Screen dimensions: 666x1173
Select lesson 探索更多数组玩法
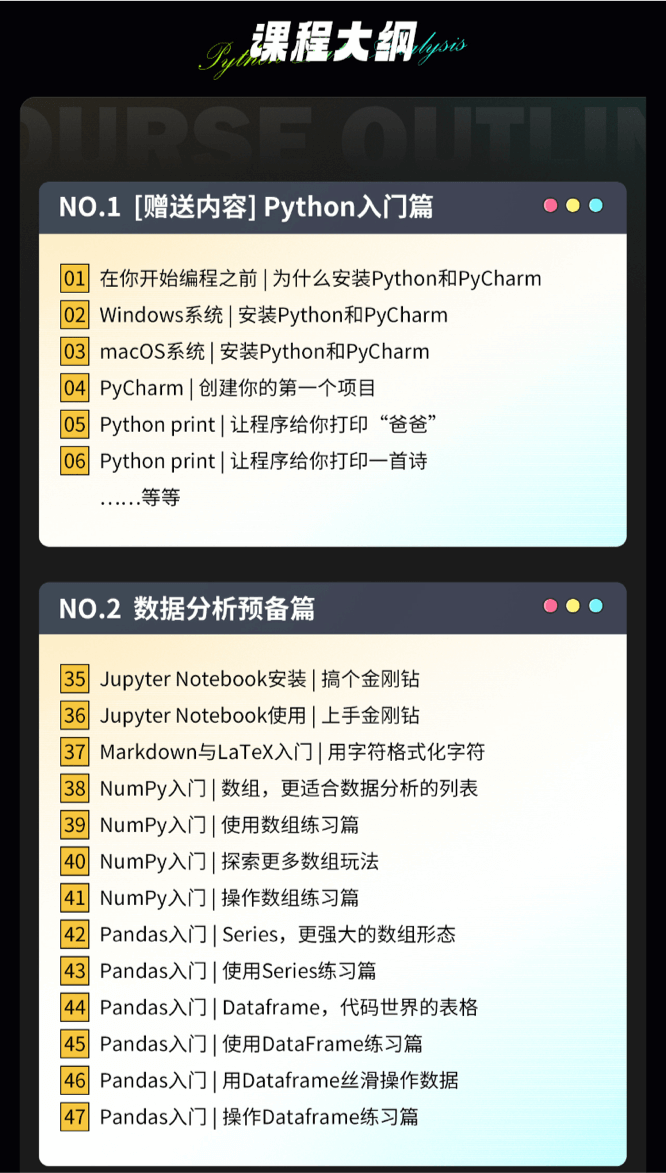pos(239,862)
